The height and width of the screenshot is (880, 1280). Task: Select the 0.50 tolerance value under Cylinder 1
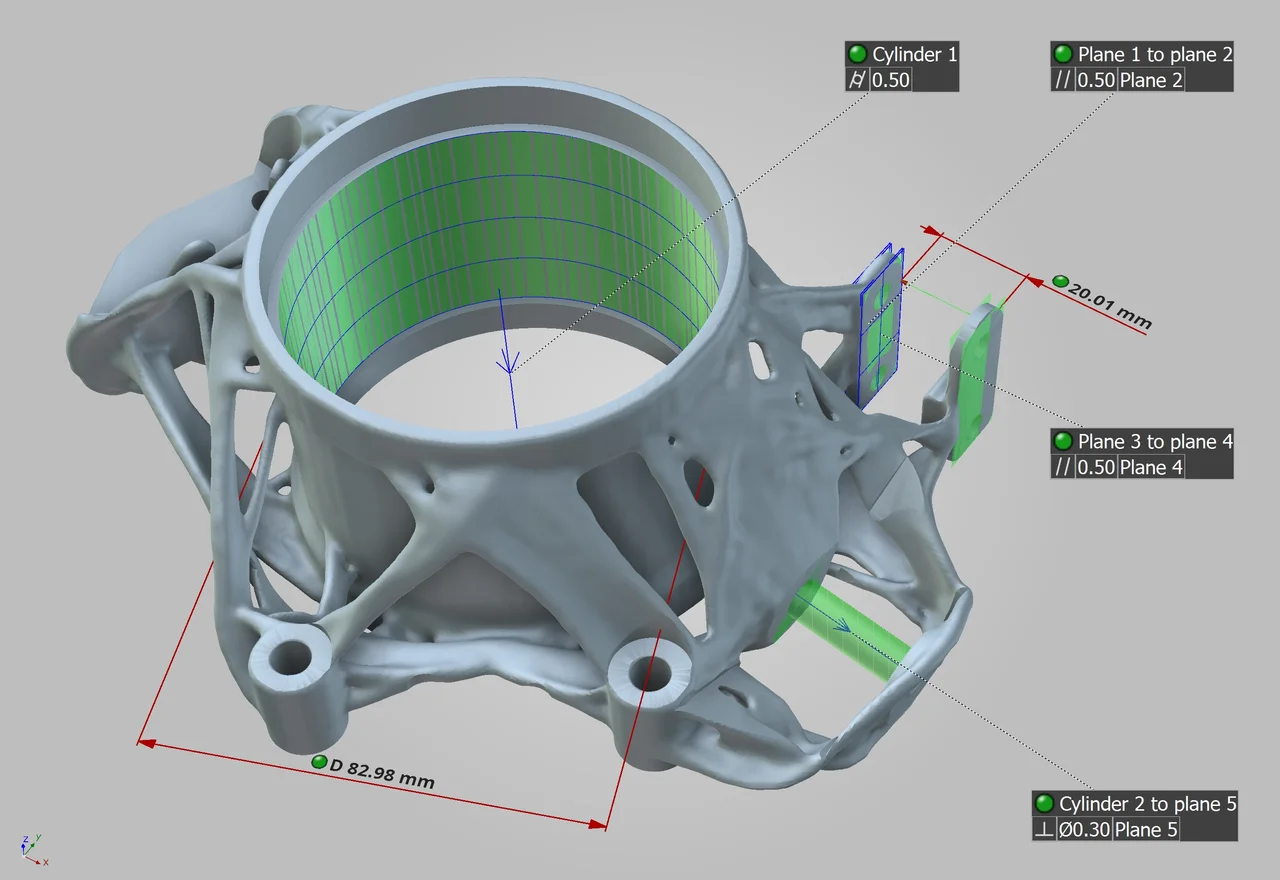890,80
